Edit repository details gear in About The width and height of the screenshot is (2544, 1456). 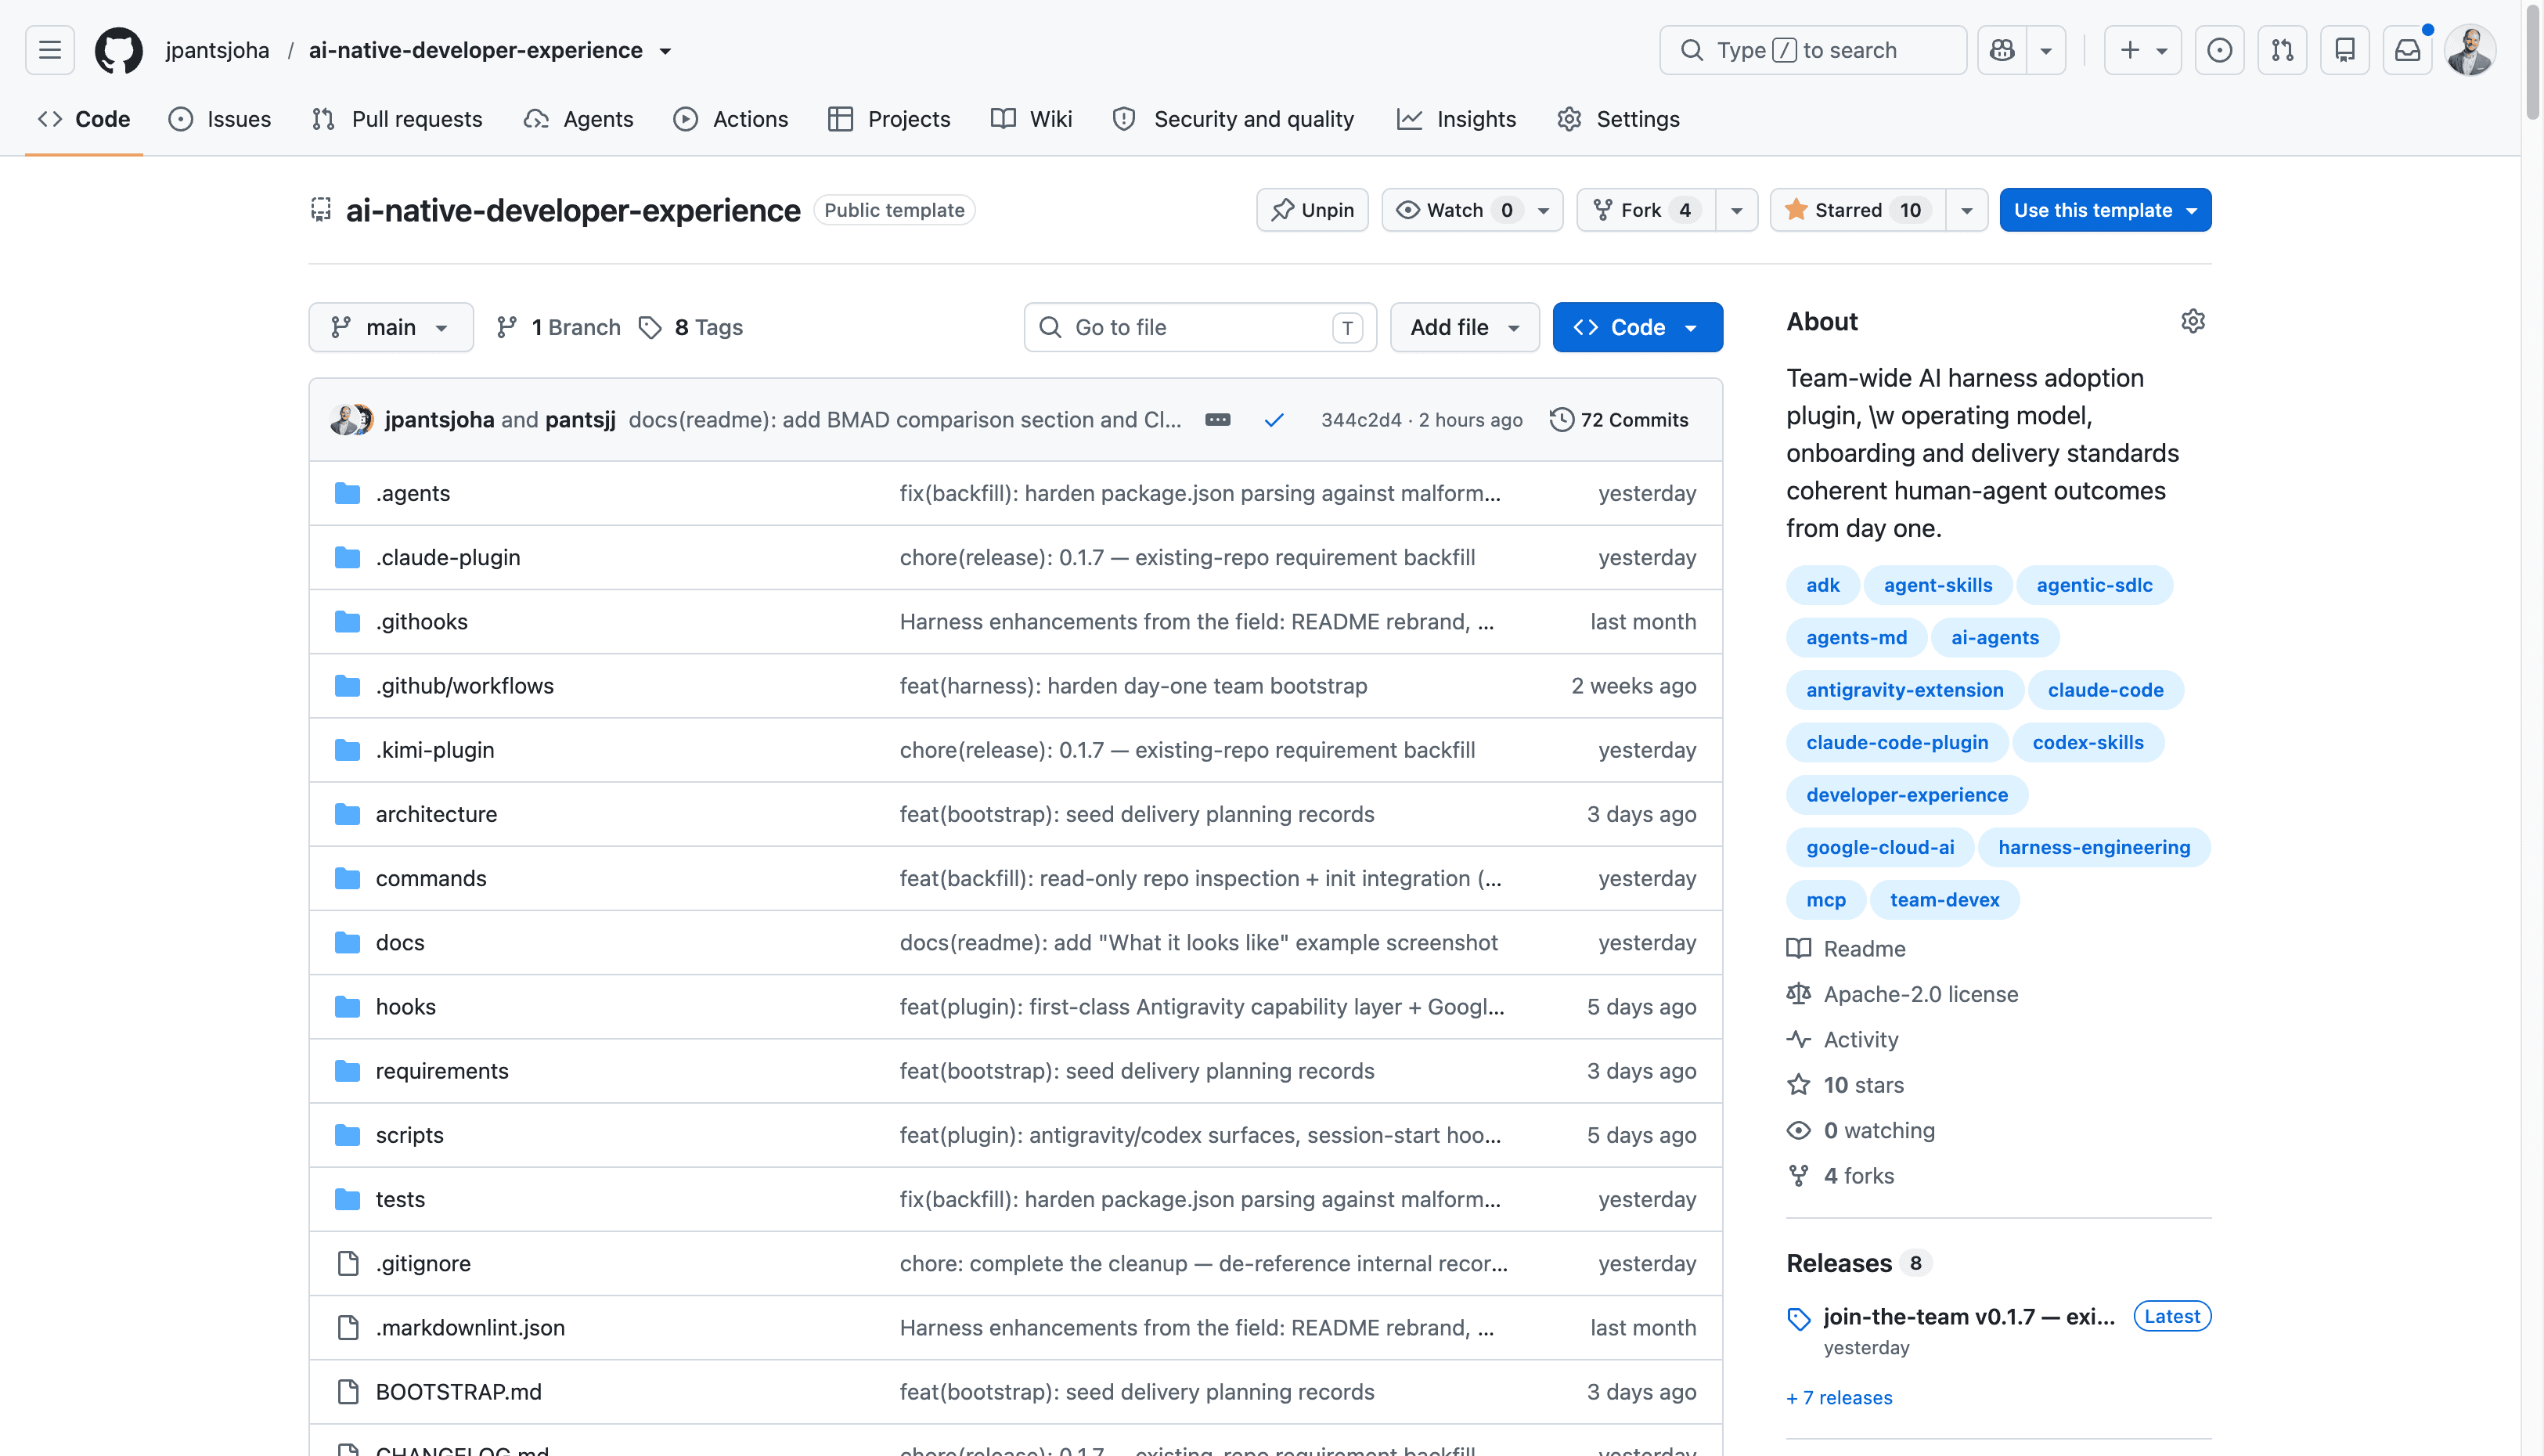point(2192,321)
